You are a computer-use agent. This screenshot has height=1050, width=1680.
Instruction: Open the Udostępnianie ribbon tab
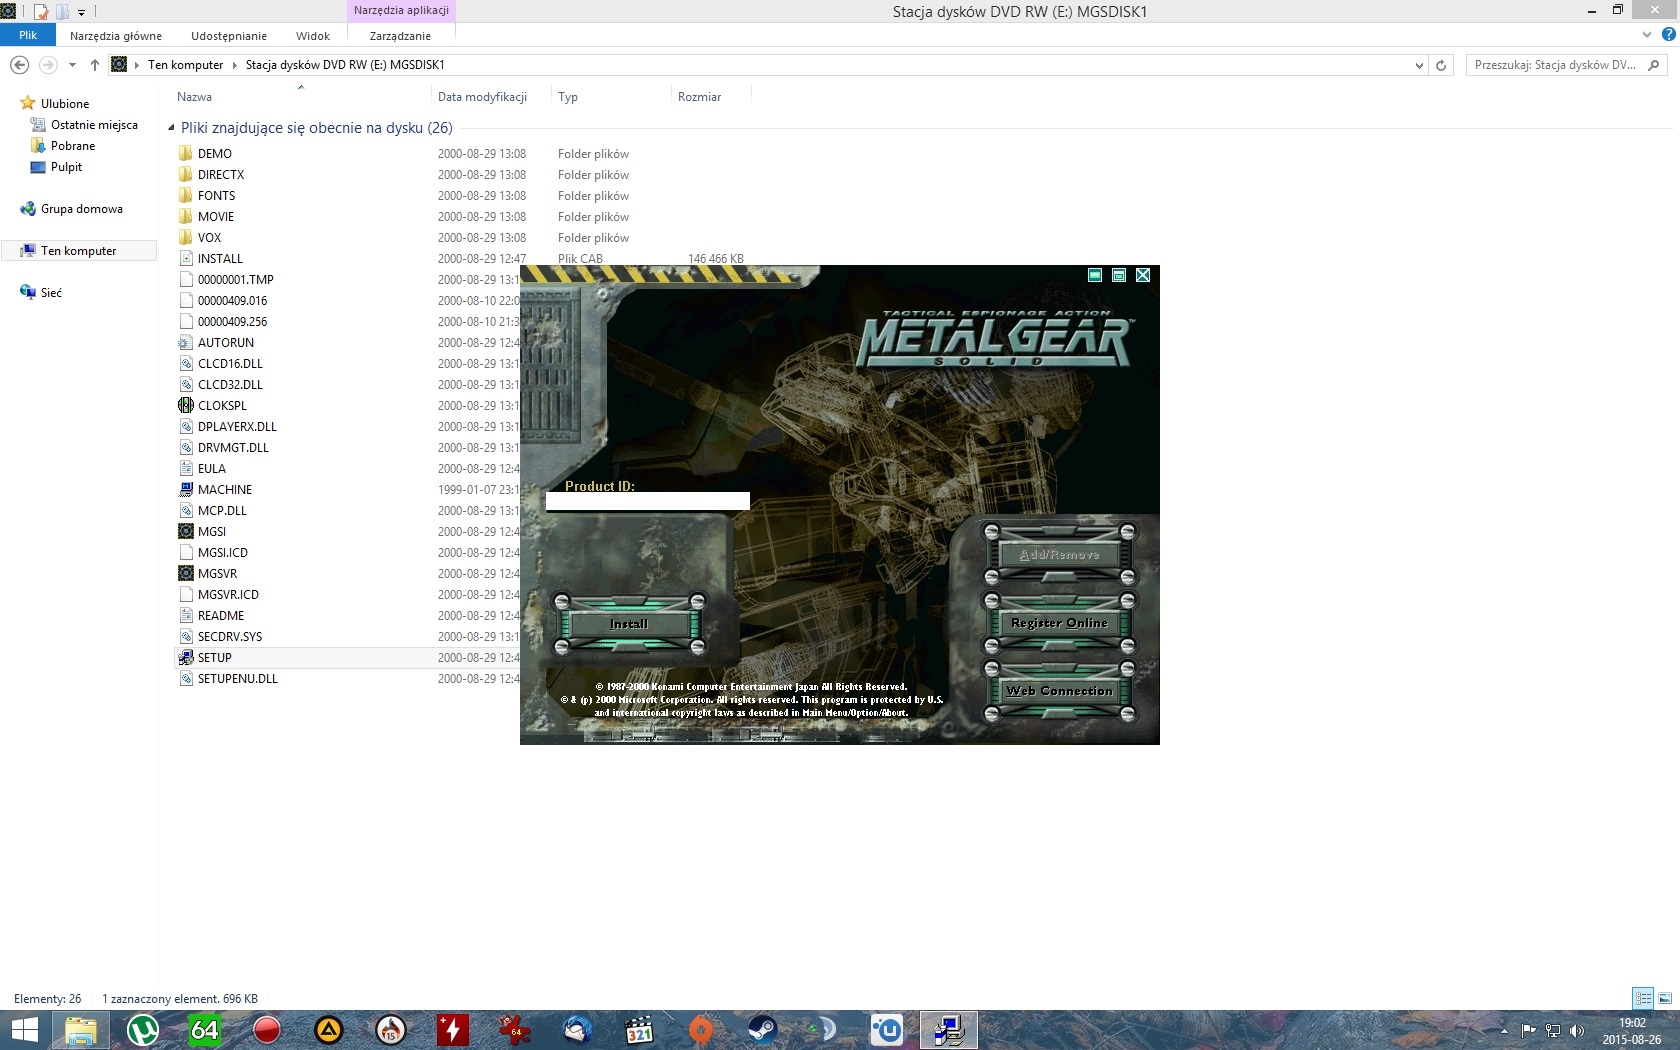point(229,36)
